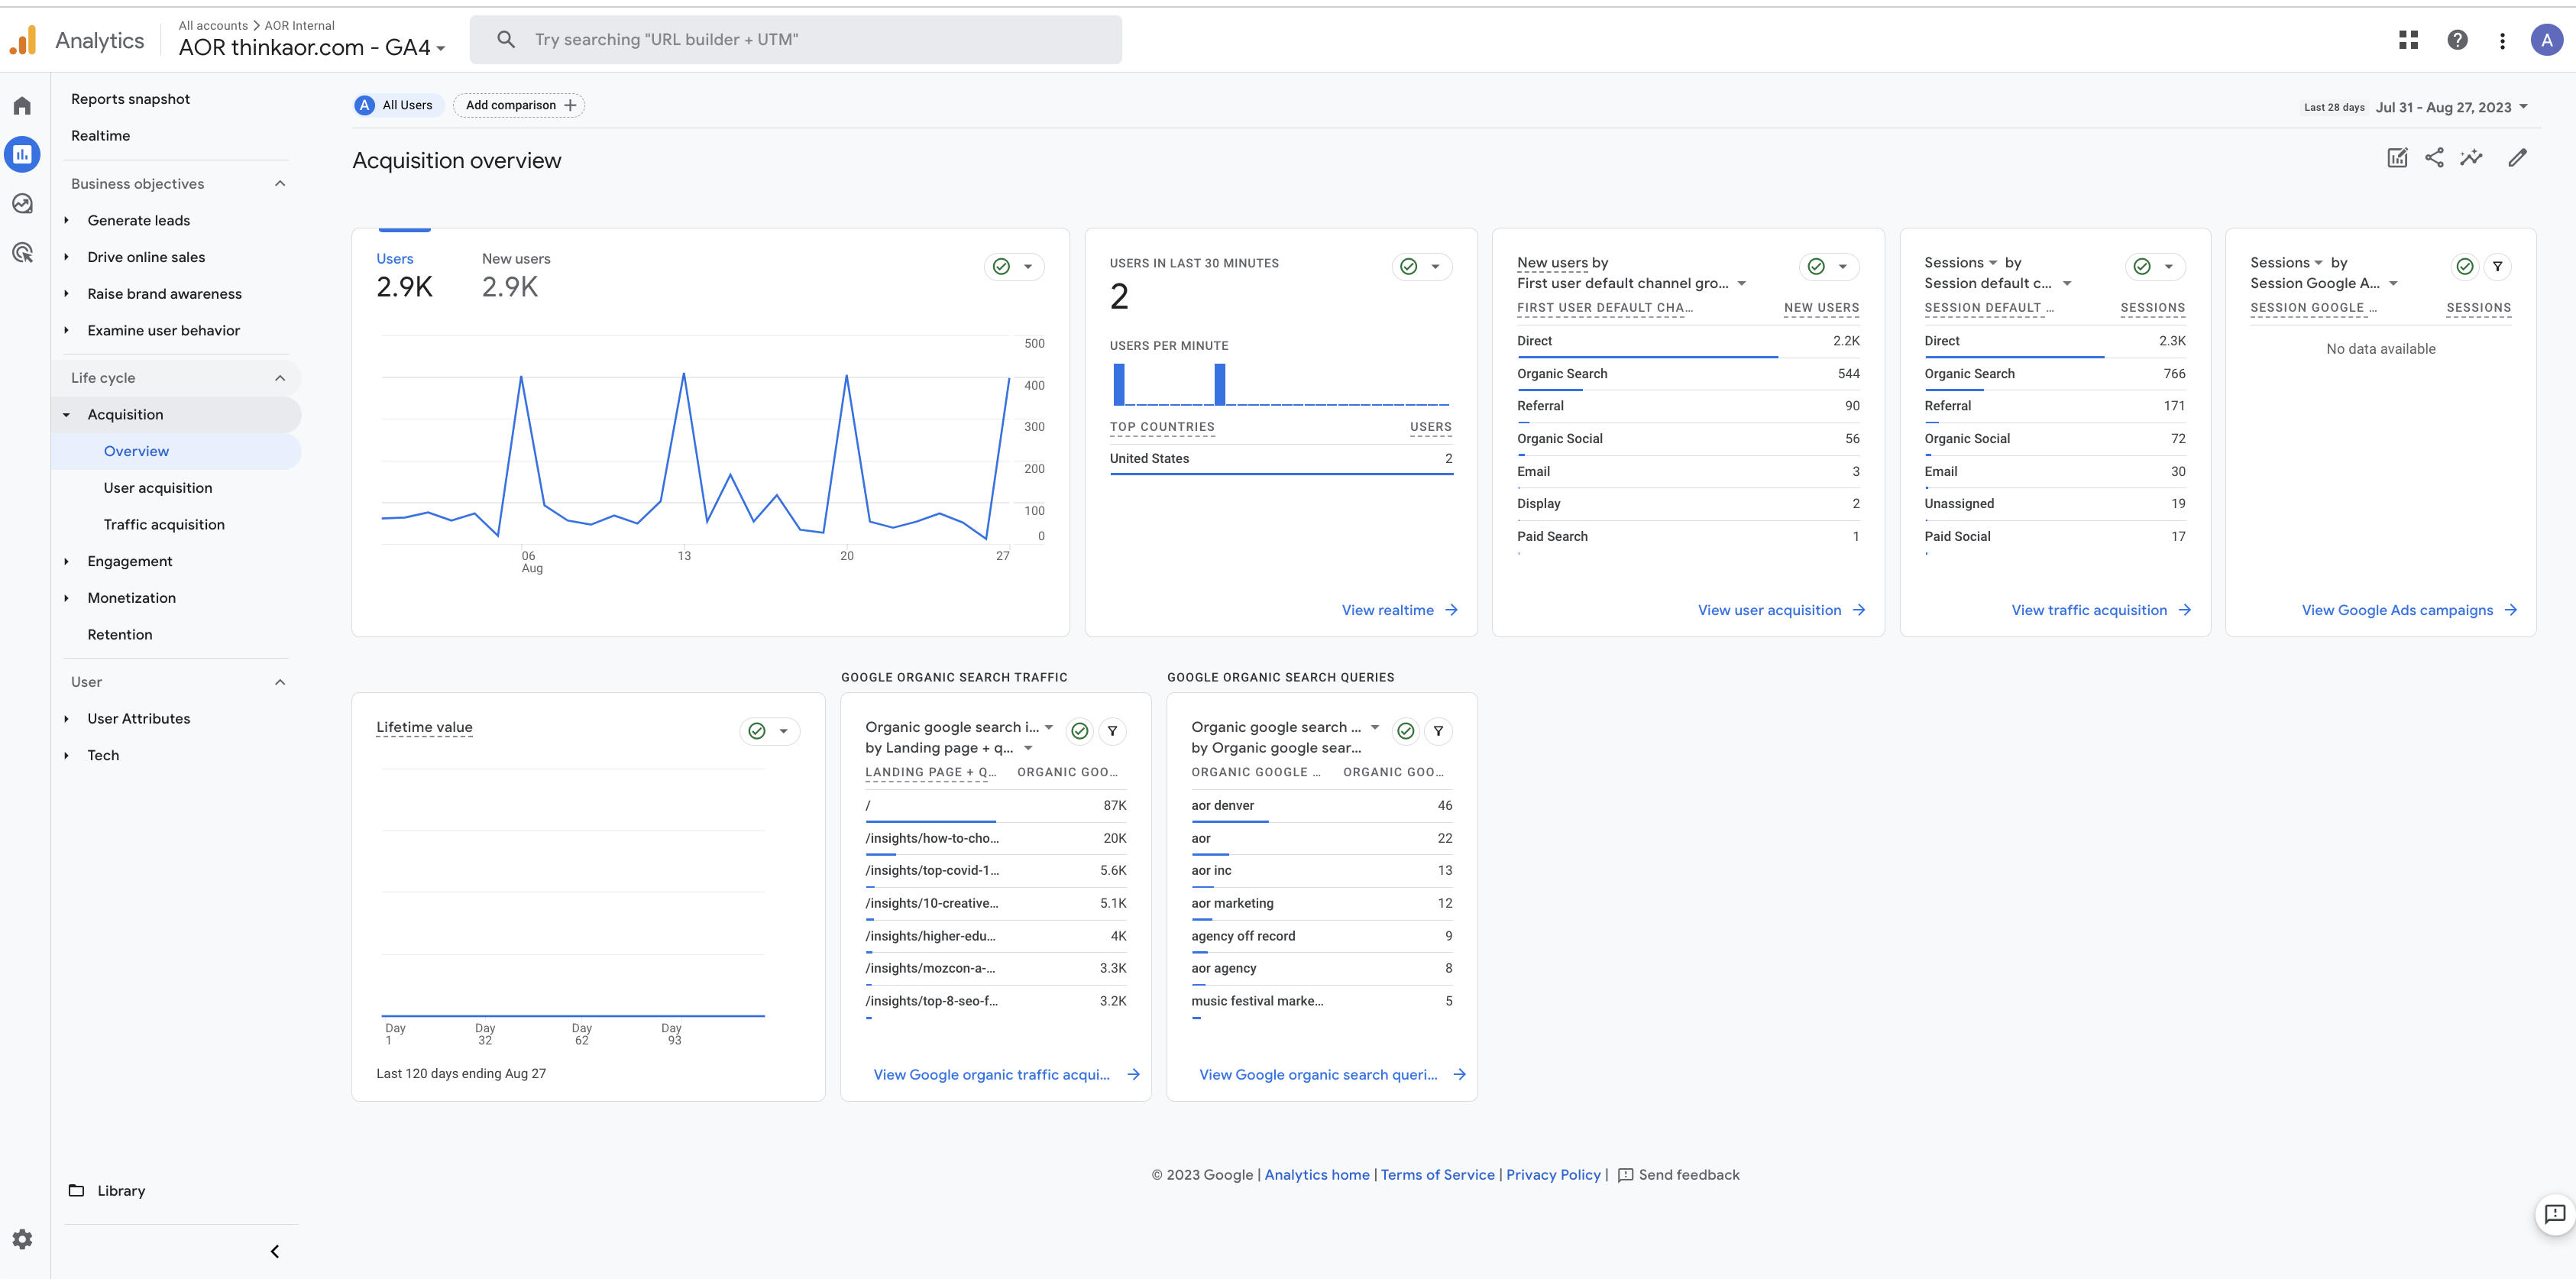The image size is (2576, 1279).
Task: Select the Traffic acquisition menu item
Action: [x=163, y=524]
